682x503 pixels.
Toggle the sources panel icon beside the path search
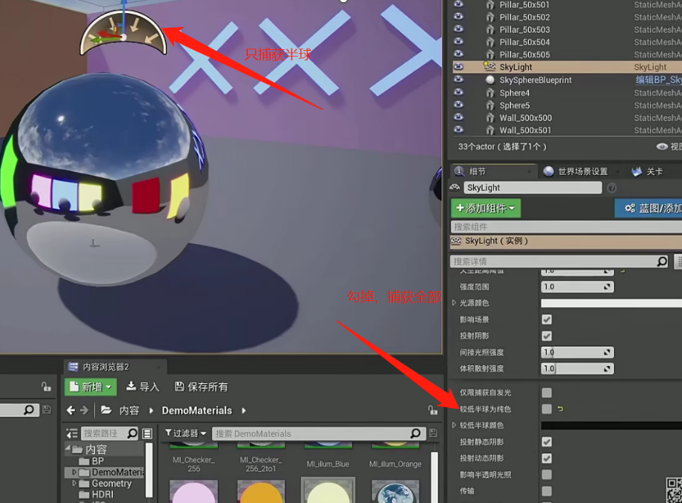click(148, 434)
